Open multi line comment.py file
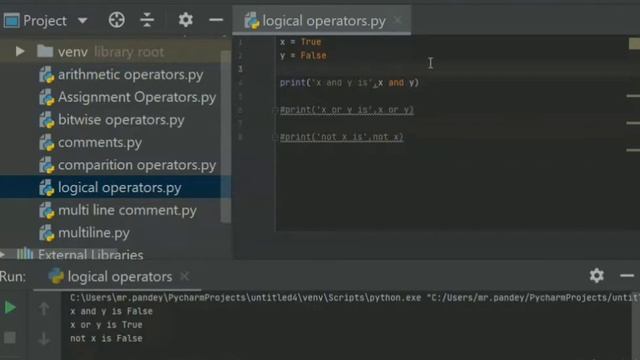The width and height of the screenshot is (640, 360). (x=127, y=210)
